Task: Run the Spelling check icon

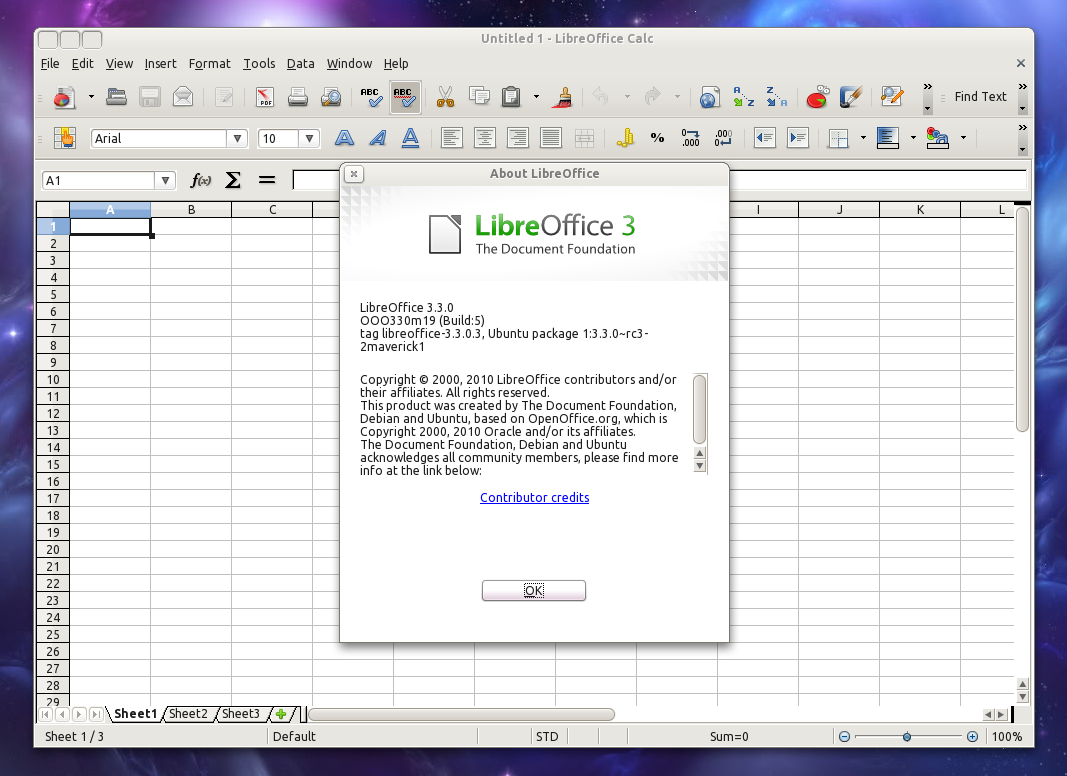Action: pyautogui.click(x=371, y=97)
